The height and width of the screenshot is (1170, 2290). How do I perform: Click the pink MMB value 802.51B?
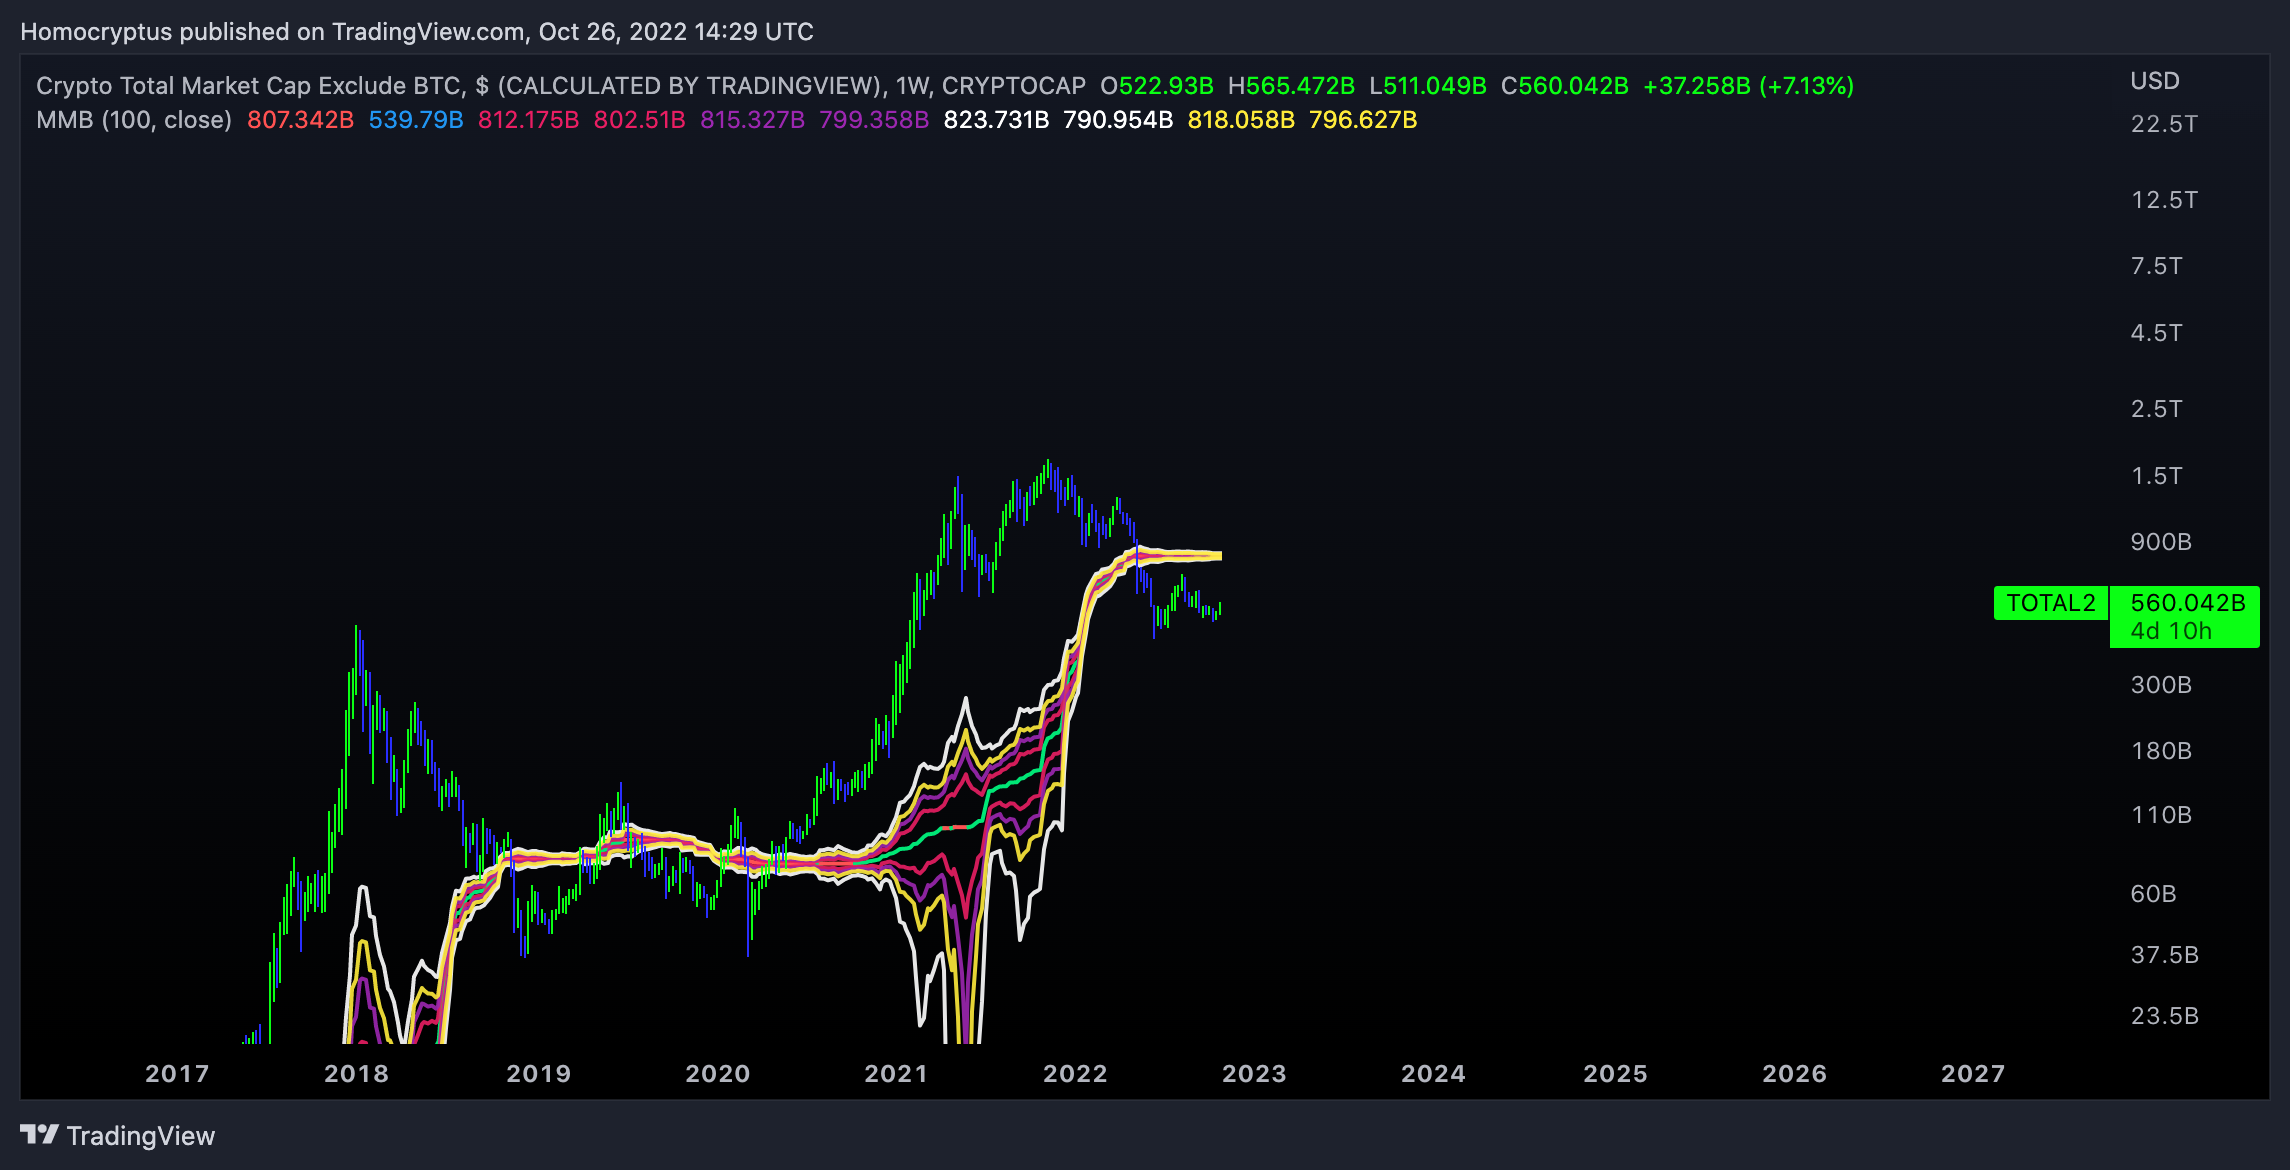(x=640, y=120)
